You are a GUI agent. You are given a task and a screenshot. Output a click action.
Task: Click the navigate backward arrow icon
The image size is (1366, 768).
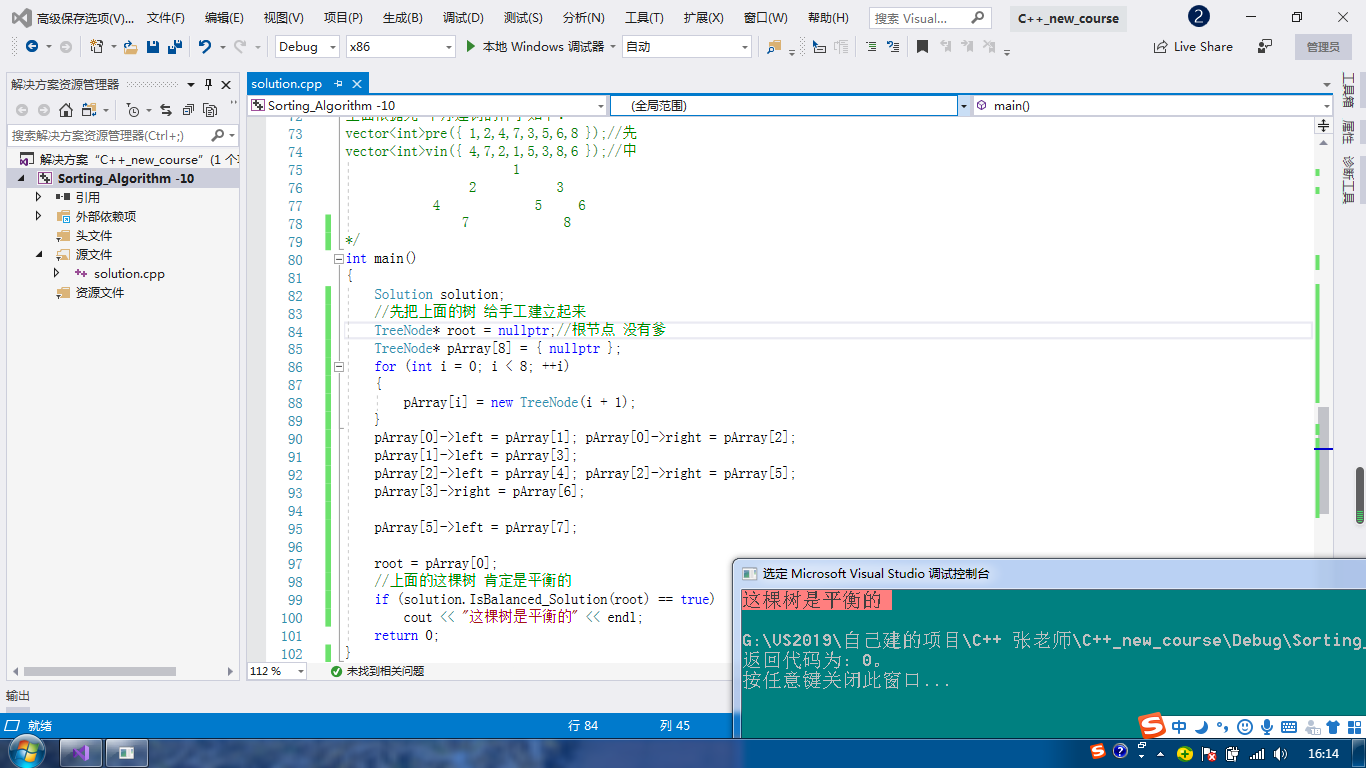click(x=32, y=46)
